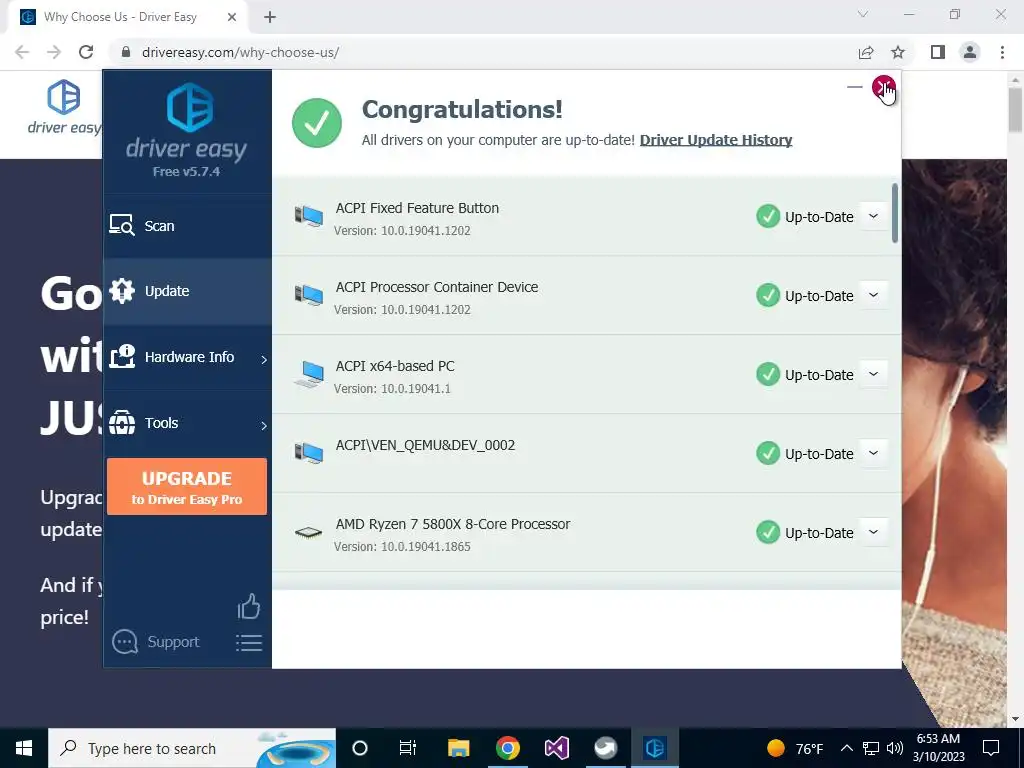Click Up-to-Date check for ACPI Processor Container Device
The width and height of the screenshot is (1024, 768).
pos(768,295)
